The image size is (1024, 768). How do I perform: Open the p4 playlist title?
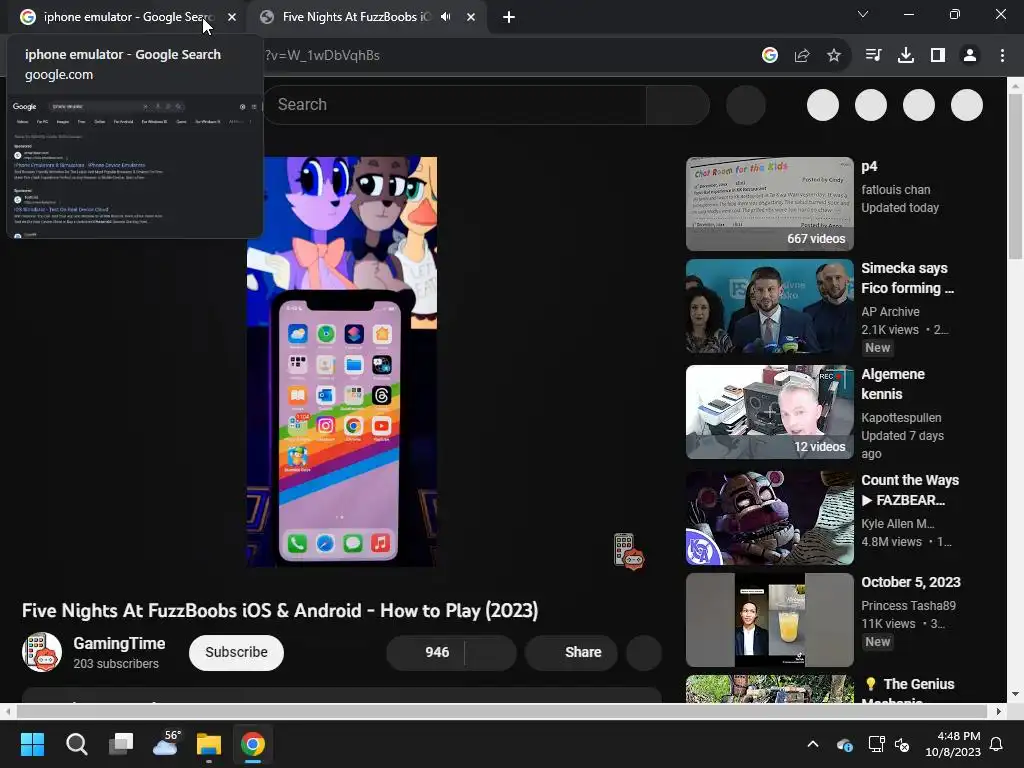[869, 167]
